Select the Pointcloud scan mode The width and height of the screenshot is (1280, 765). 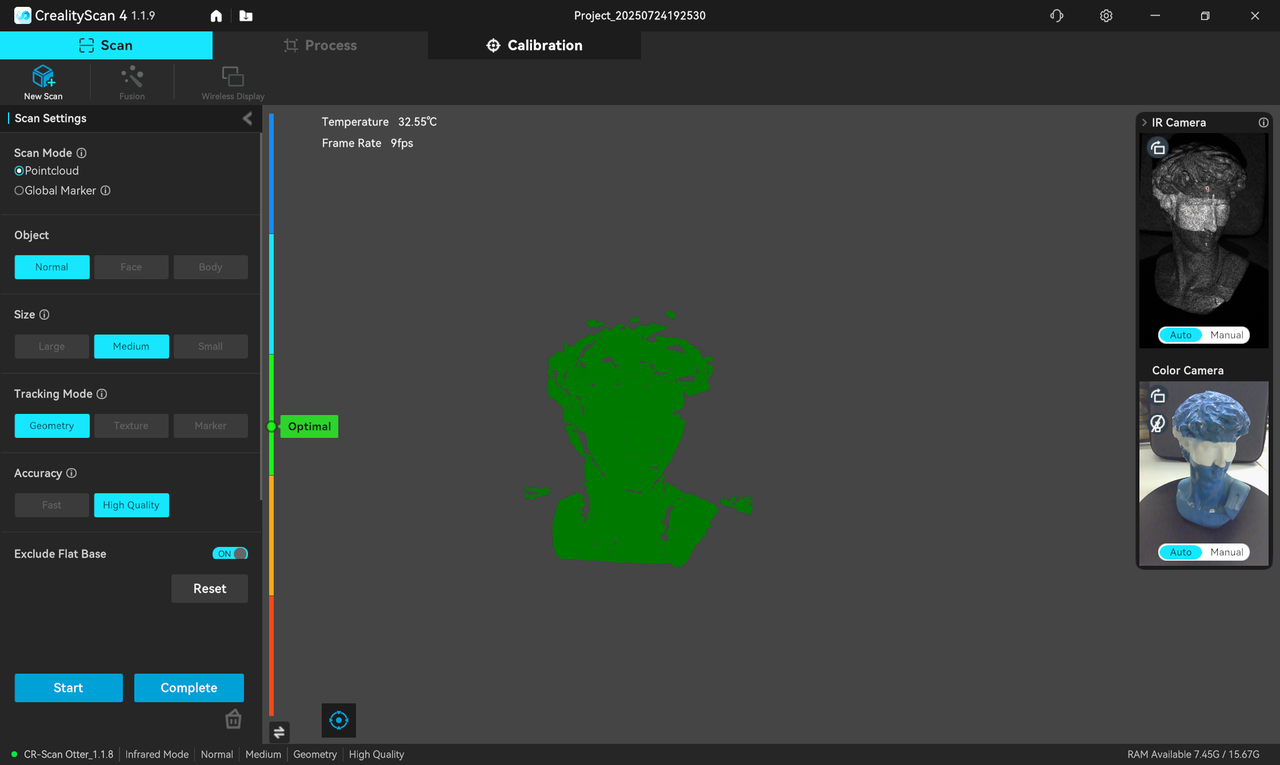[19, 171]
